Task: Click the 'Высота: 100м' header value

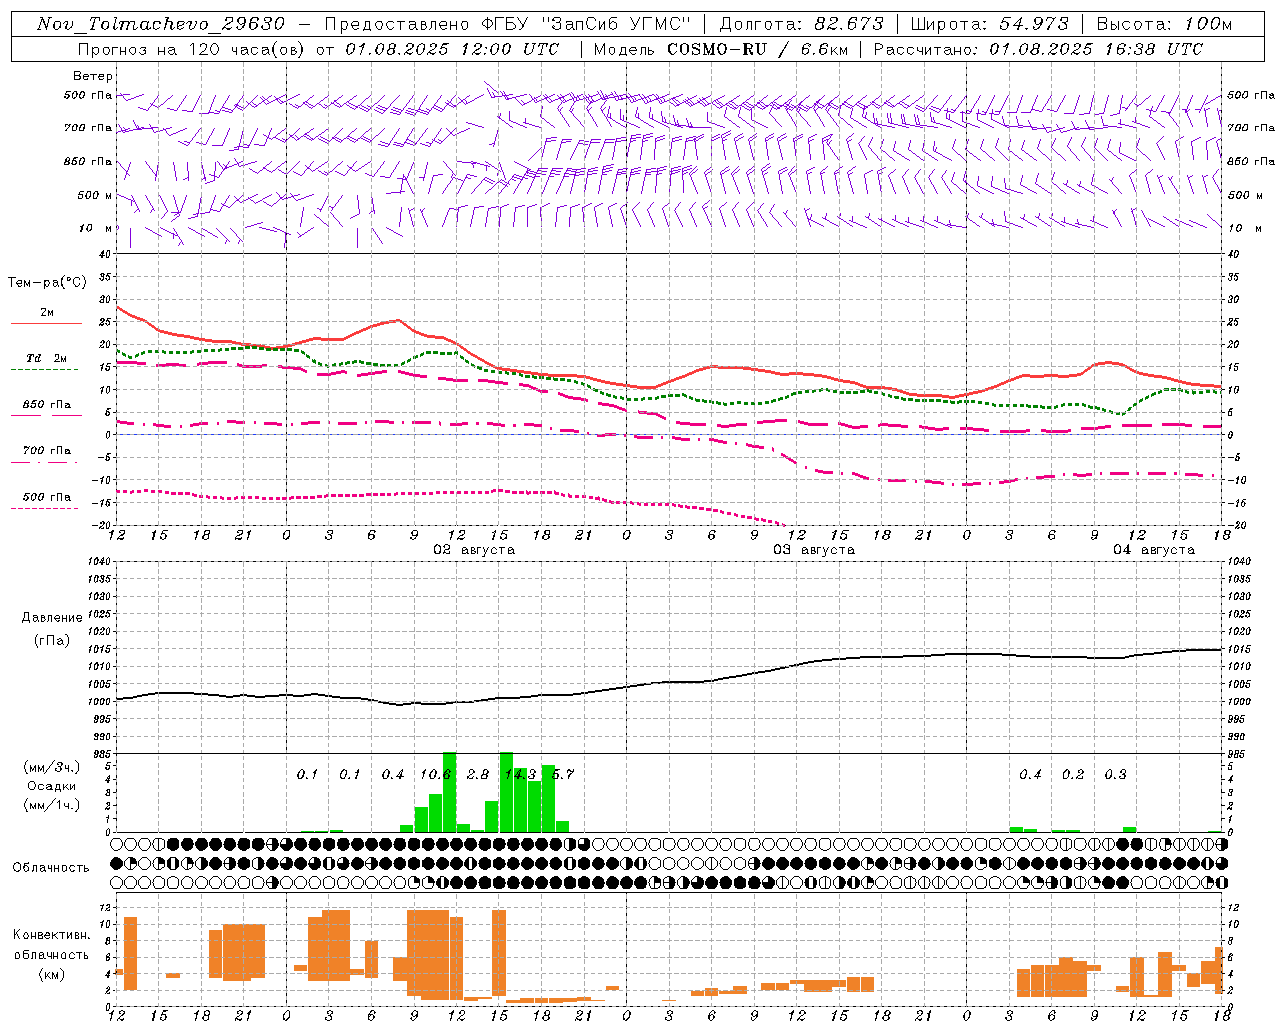Action: [1164, 24]
